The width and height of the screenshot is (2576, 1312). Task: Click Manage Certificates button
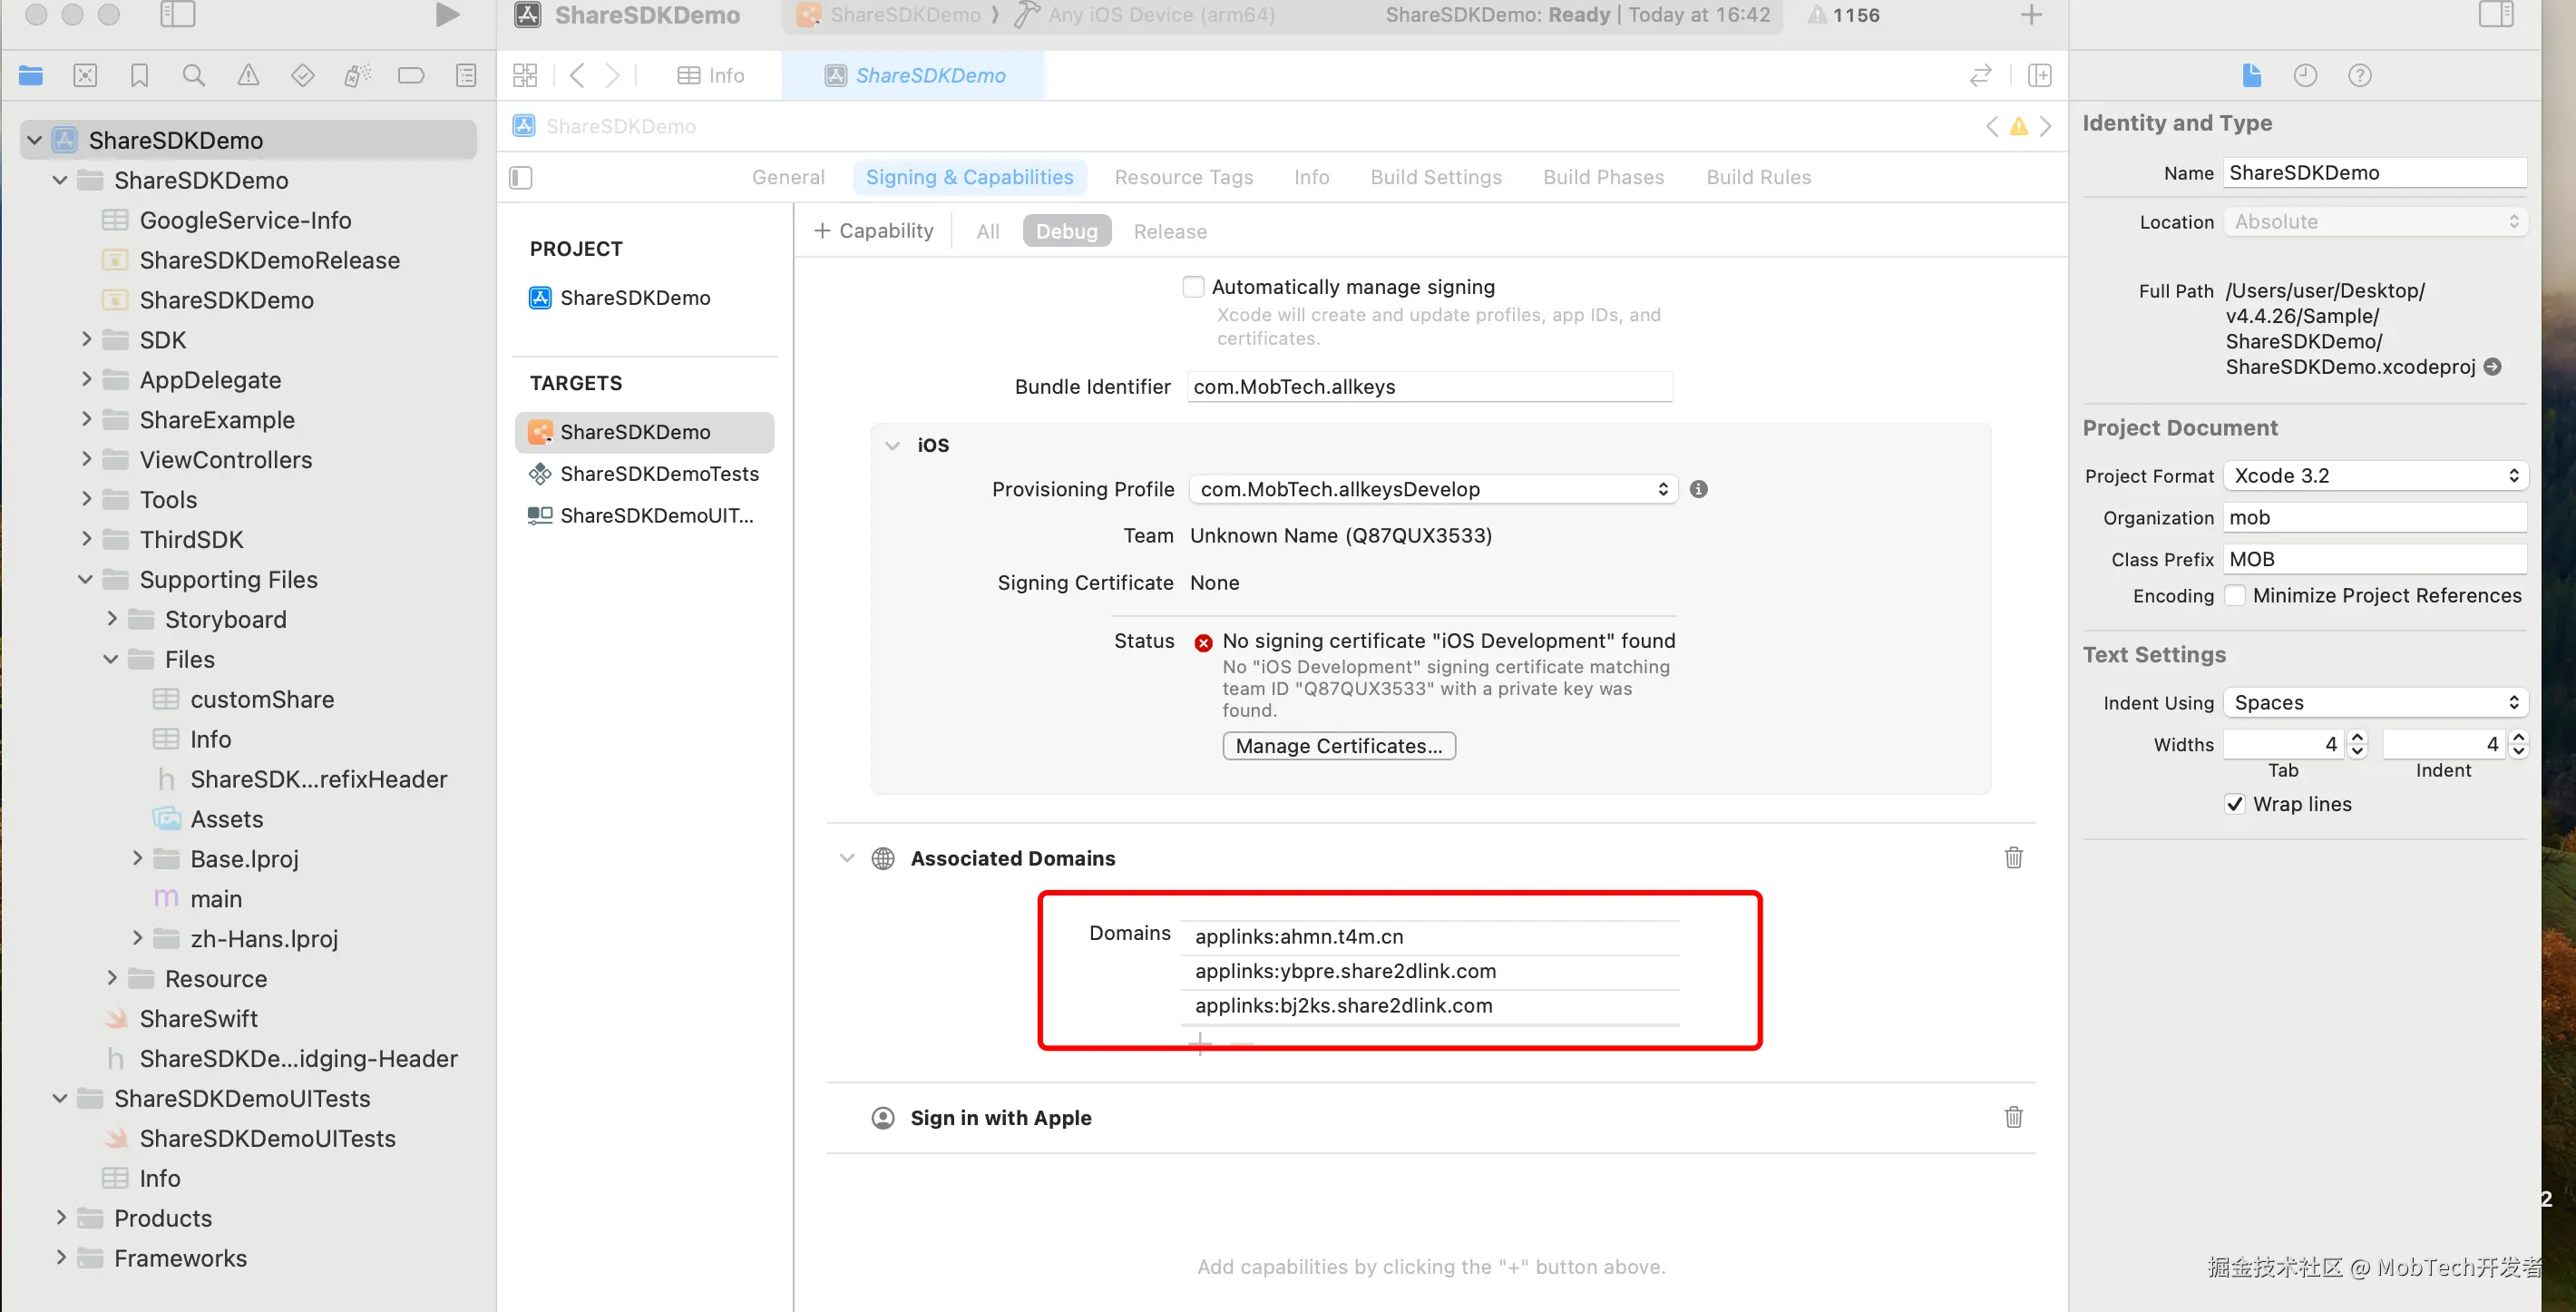click(1338, 746)
